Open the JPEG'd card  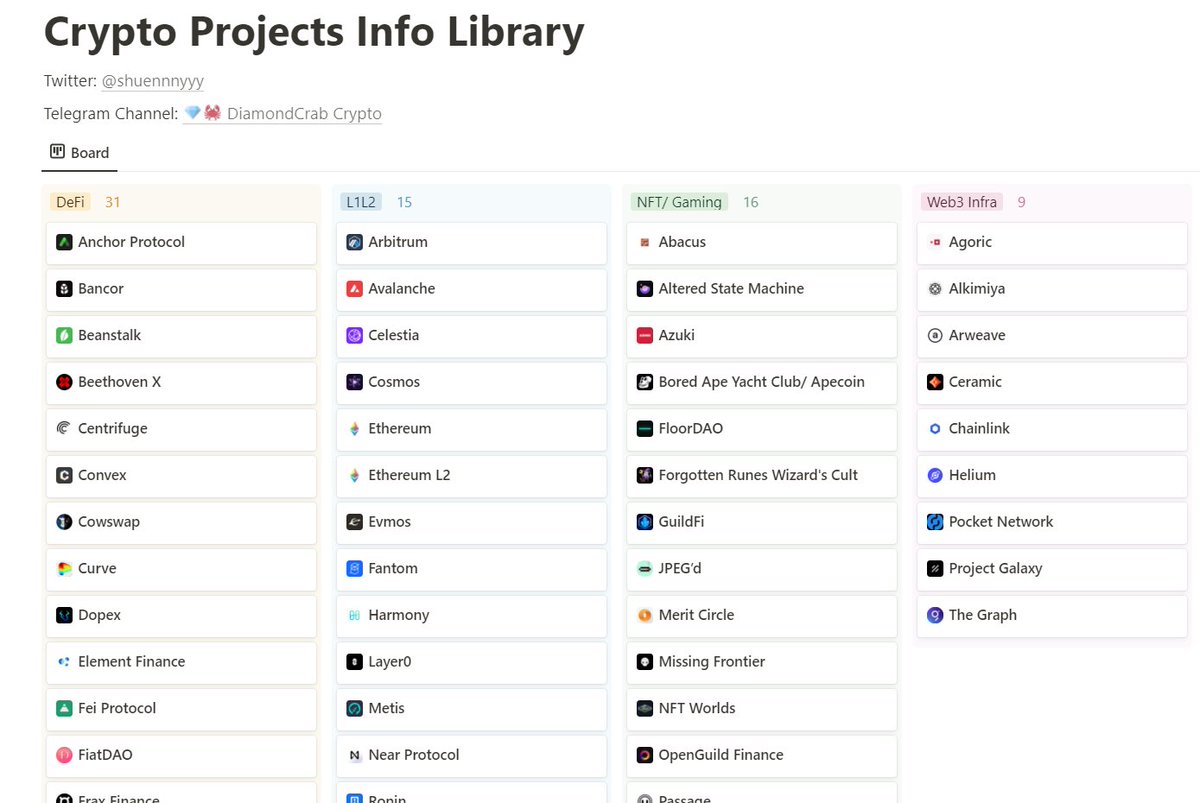(761, 568)
